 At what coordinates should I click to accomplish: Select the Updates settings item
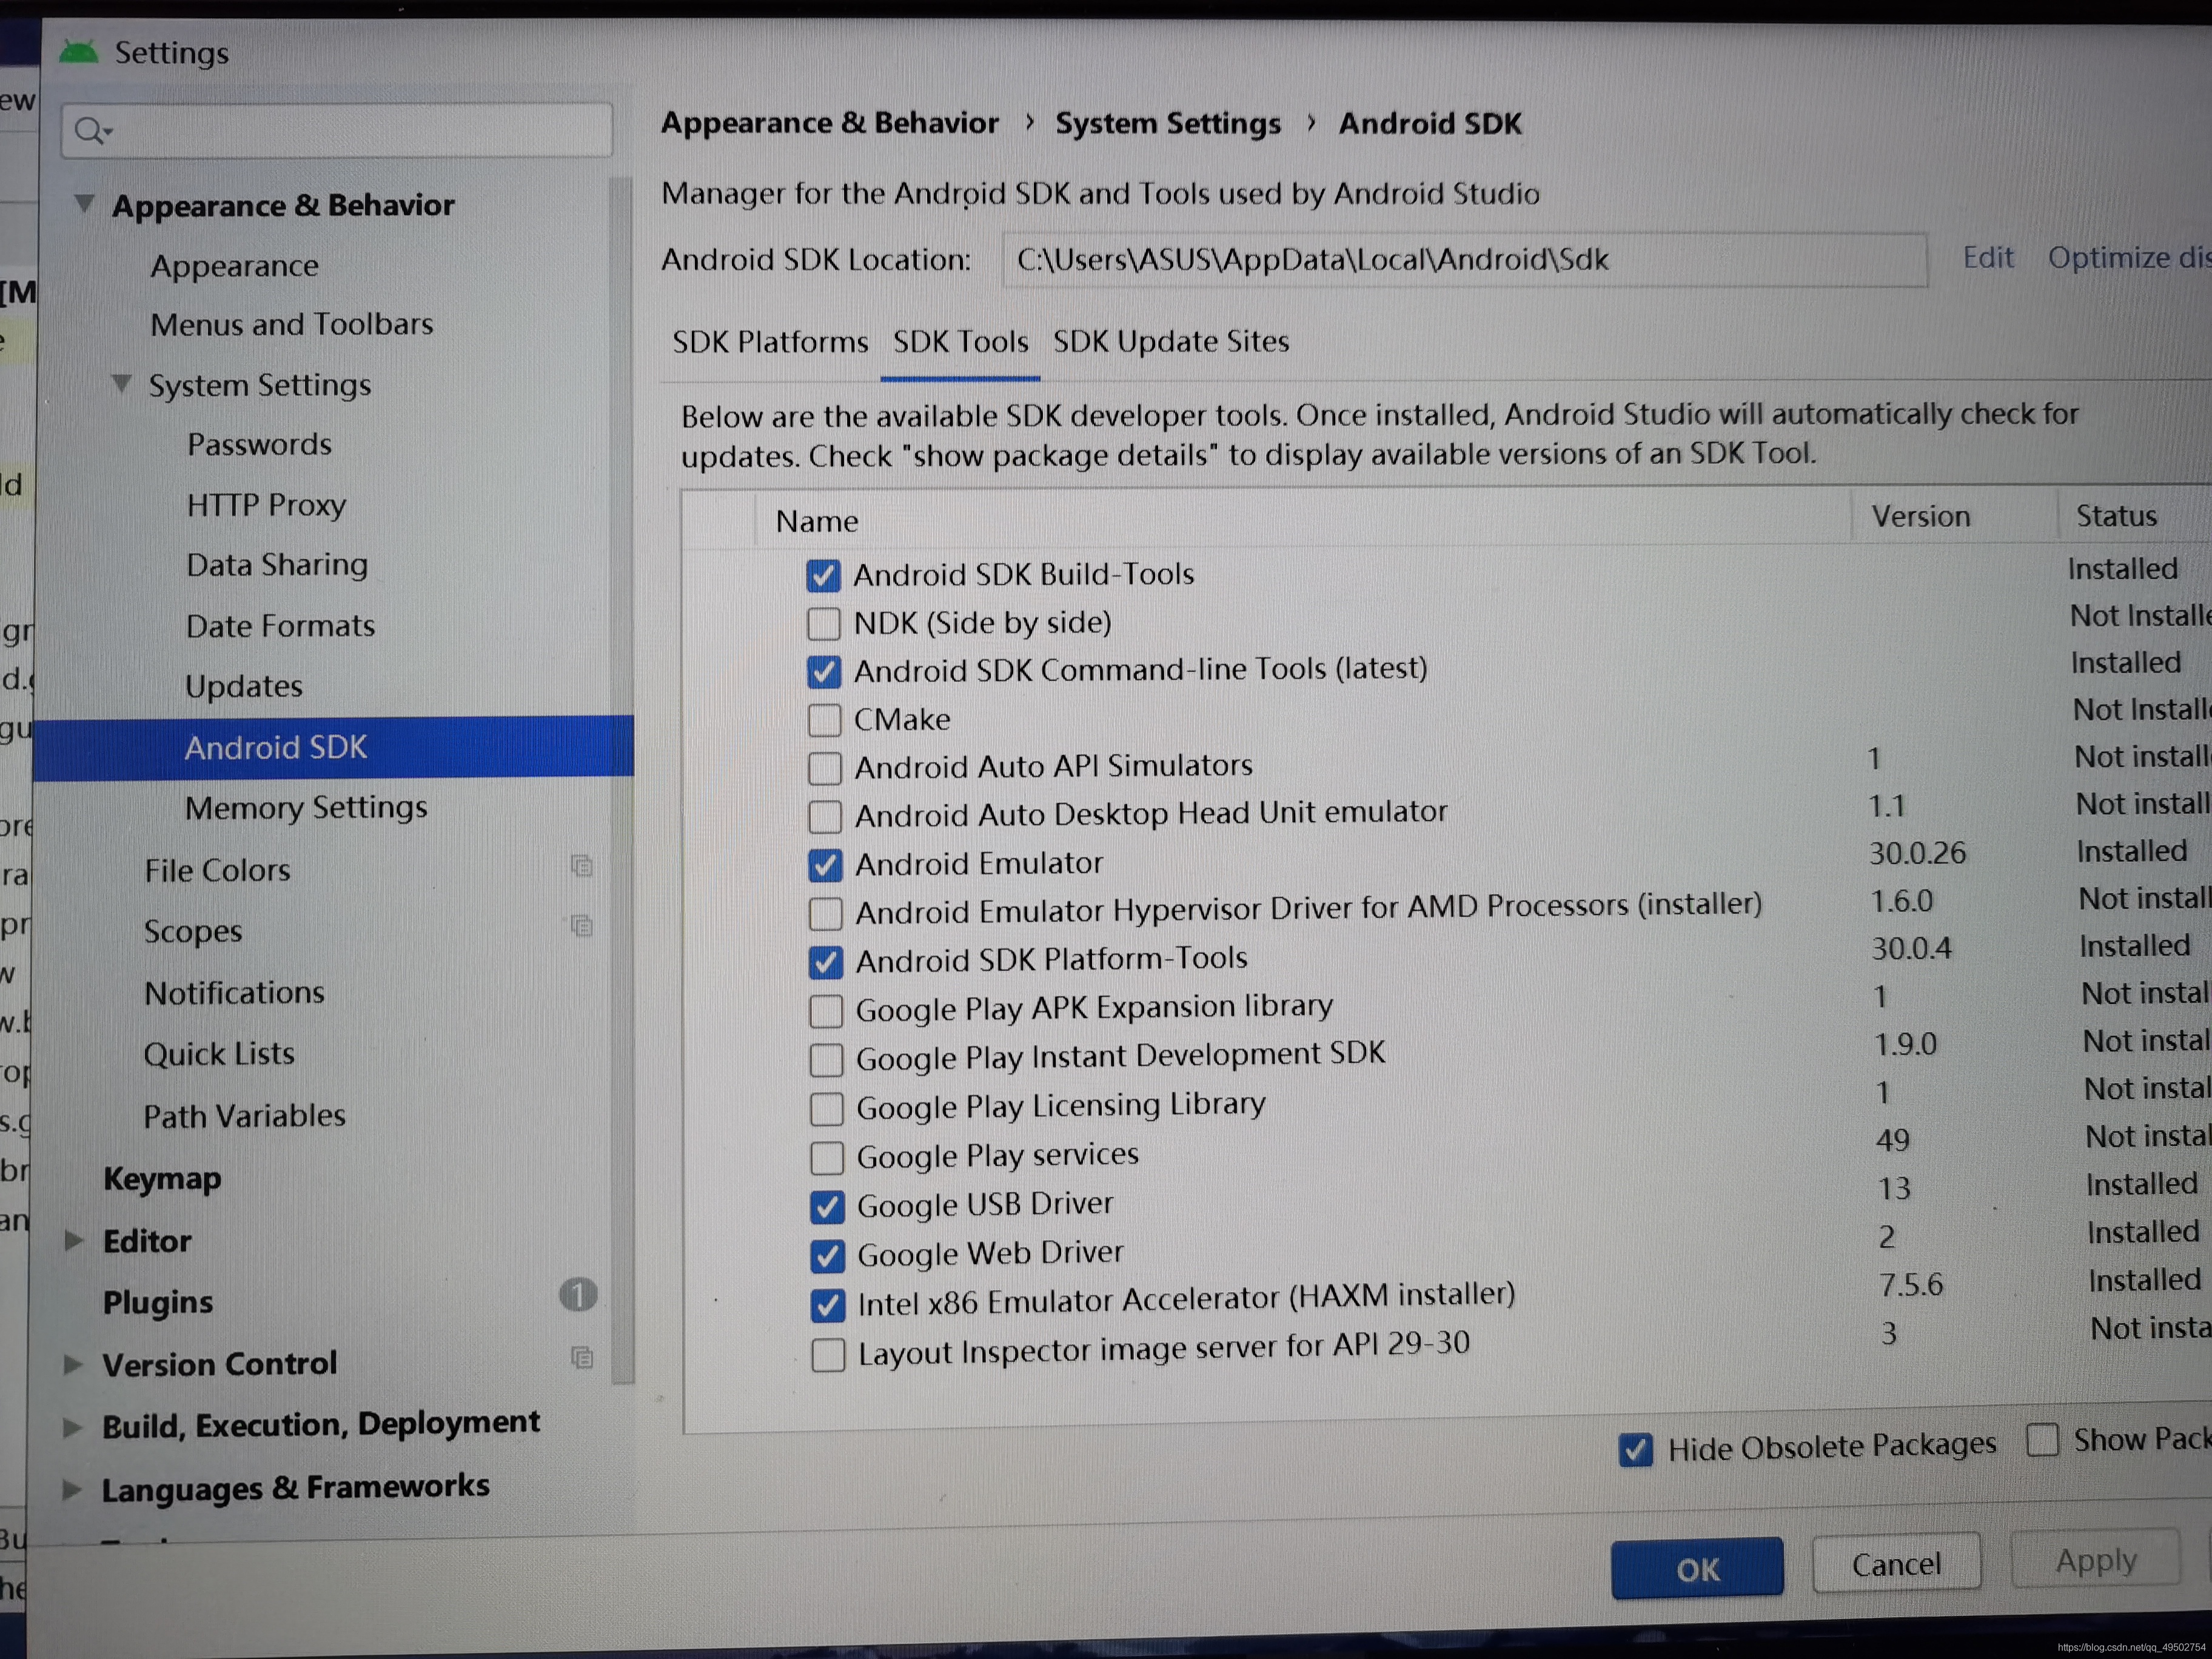coord(244,686)
